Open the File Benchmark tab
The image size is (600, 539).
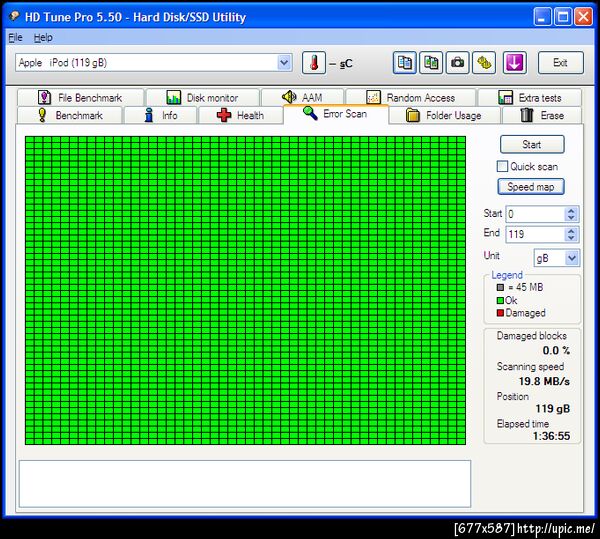point(80,98)
